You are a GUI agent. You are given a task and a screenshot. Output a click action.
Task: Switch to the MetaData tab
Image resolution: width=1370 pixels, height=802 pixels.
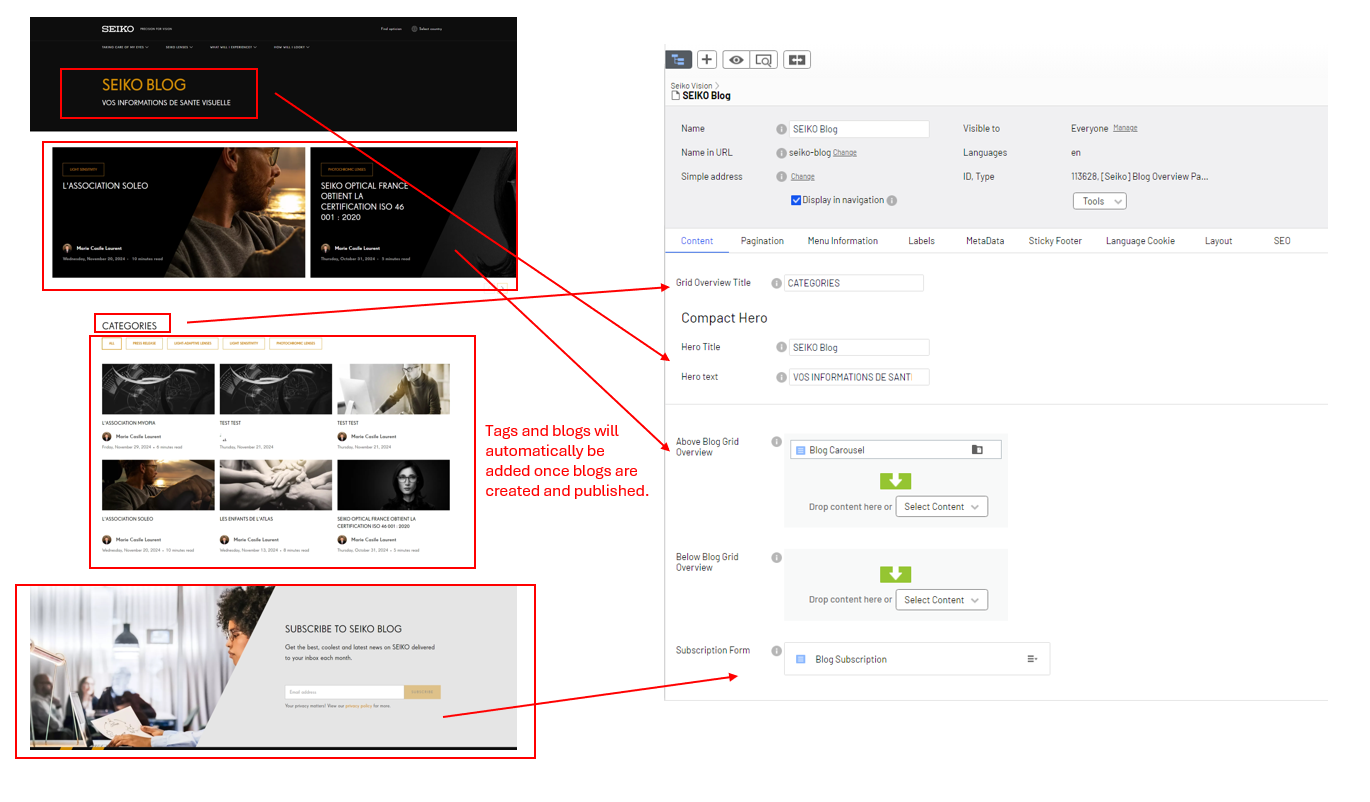[984, 241]
